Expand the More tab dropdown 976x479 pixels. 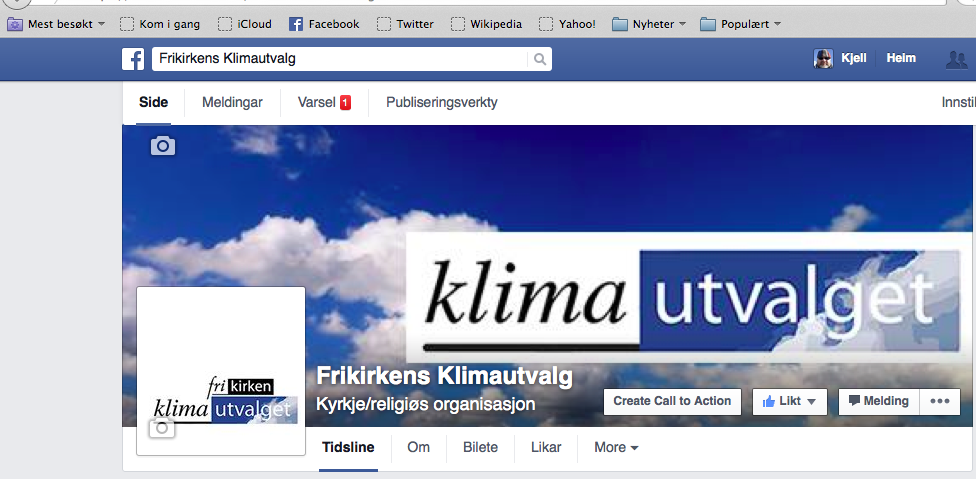tap(616, 447)
